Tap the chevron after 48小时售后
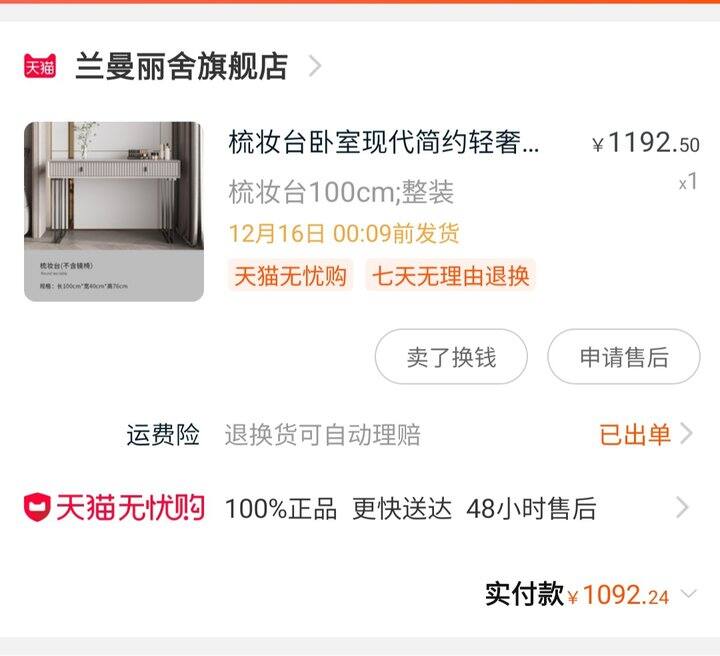Screen dimensions: 720x656 [683, 508]
